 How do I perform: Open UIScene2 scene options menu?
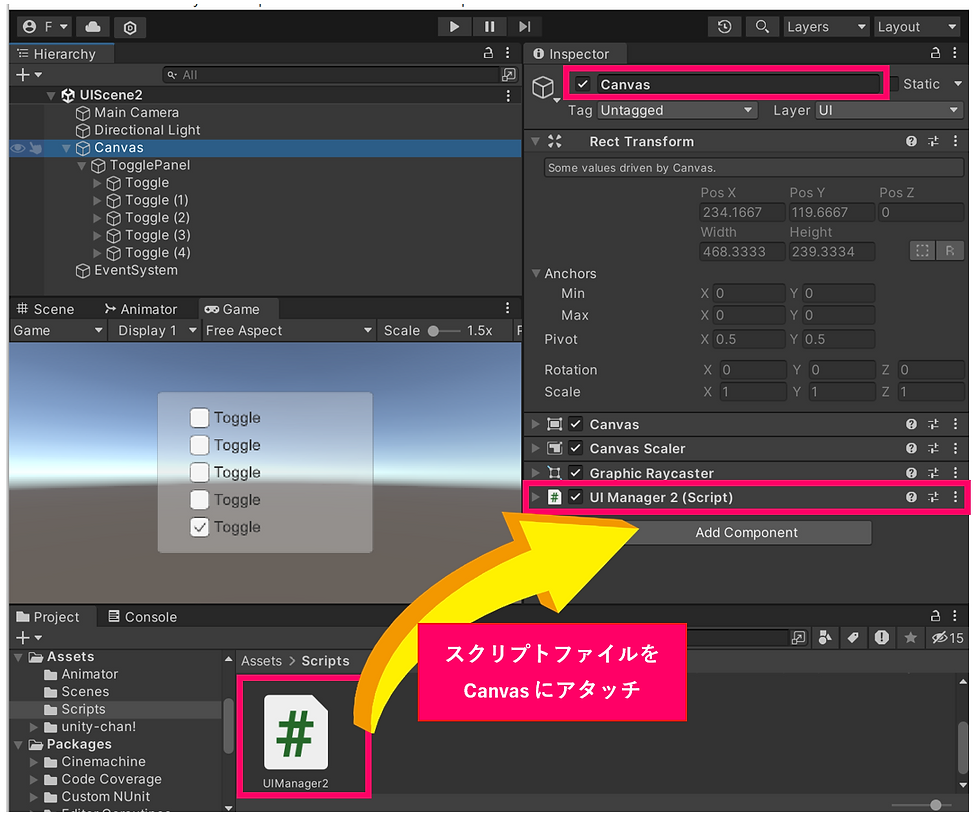click(508, 95)
